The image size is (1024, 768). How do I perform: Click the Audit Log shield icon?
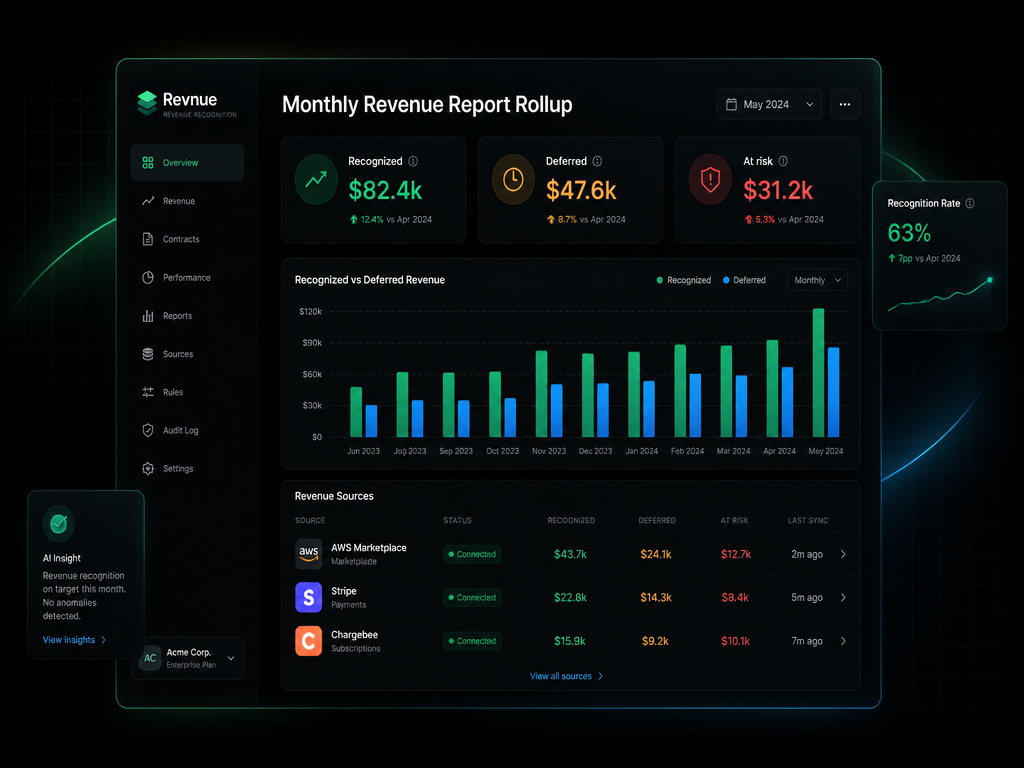click(x=148, y=430)
